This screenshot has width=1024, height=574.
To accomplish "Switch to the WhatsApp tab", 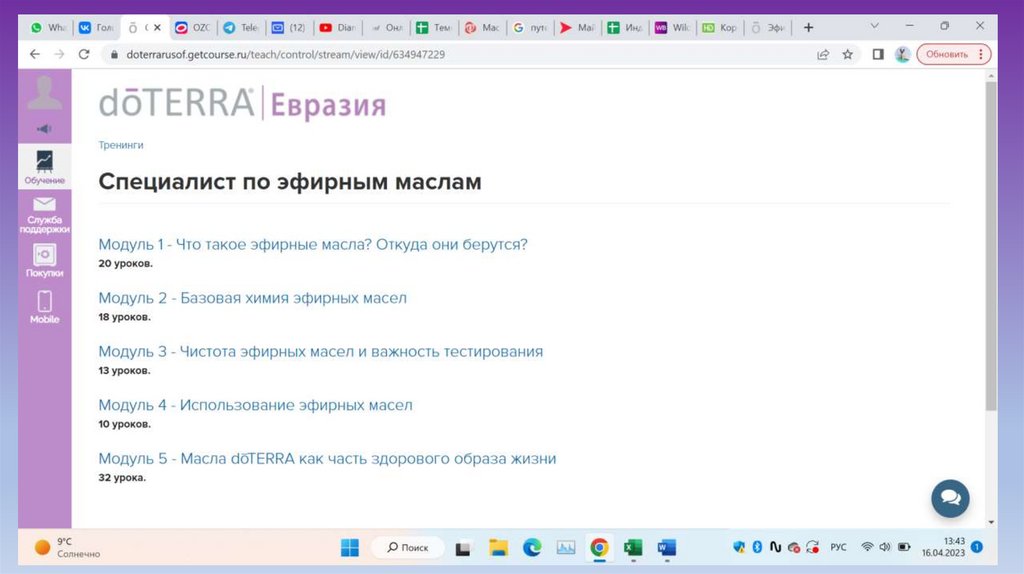I will tap(48, 27).
